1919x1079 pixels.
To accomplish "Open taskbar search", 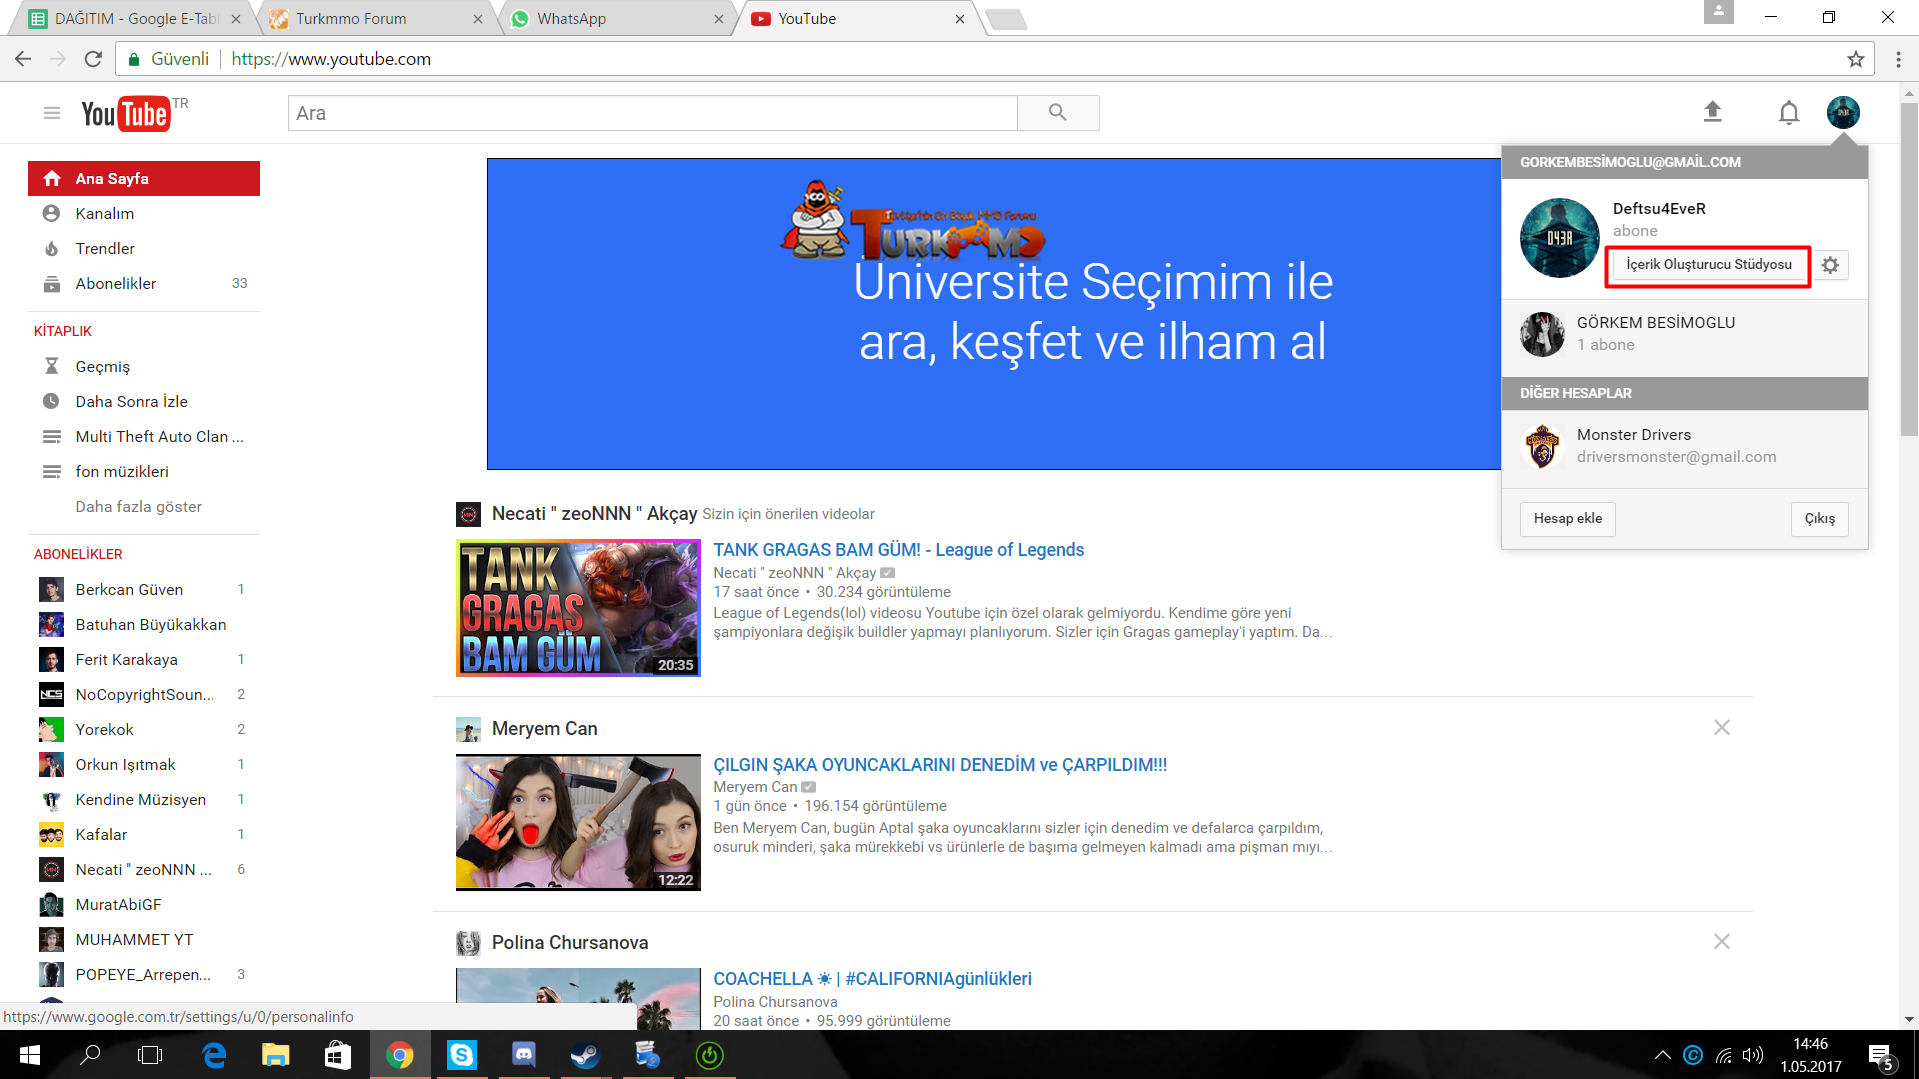I will click(90, 1055).
